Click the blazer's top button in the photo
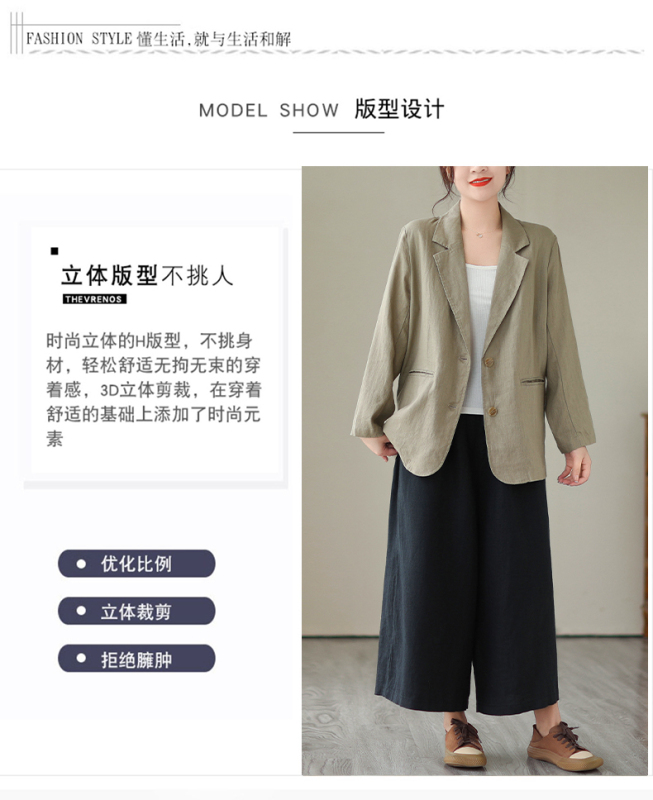Screen dimensions: 653x800 [489, 362]
